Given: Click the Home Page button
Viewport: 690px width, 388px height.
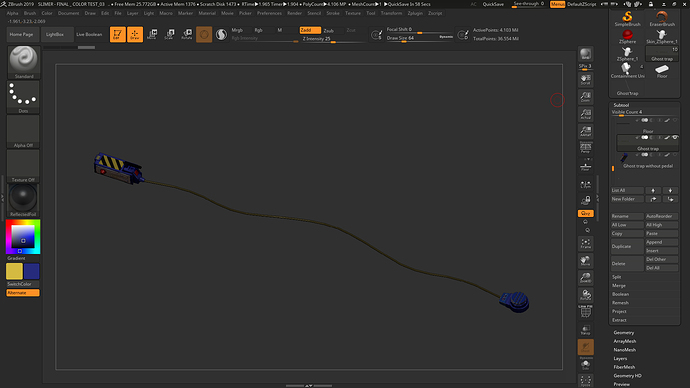Looking at the screenshot, I should point(22,34).
